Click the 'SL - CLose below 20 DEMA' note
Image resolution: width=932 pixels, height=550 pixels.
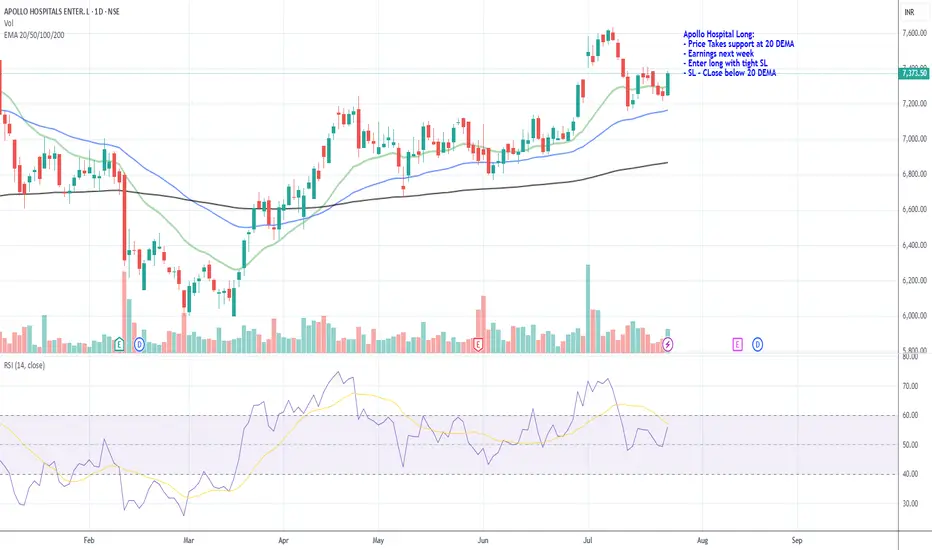(x=730, y=73)
